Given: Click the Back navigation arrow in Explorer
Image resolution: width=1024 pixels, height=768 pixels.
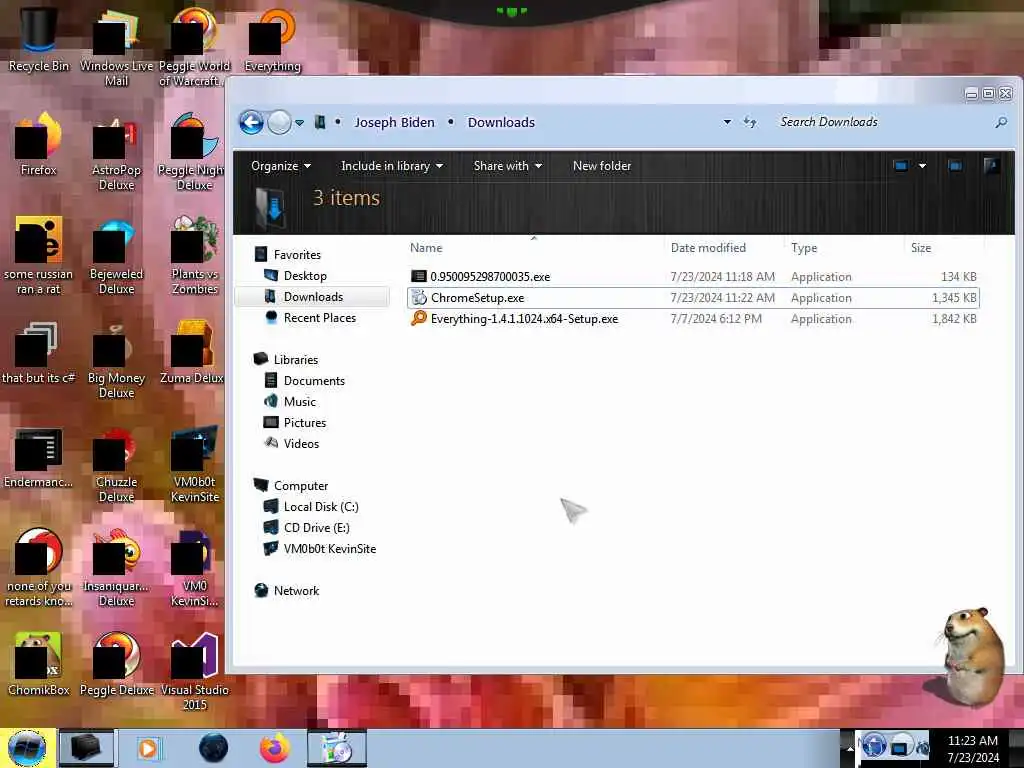Looking at the screenshot, I should (251, 122).
